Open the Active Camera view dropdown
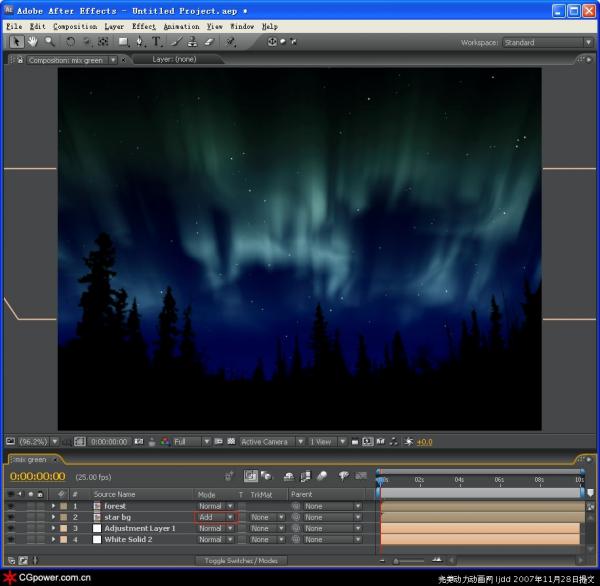The image size is (600, 586). (x=272, y=442)
